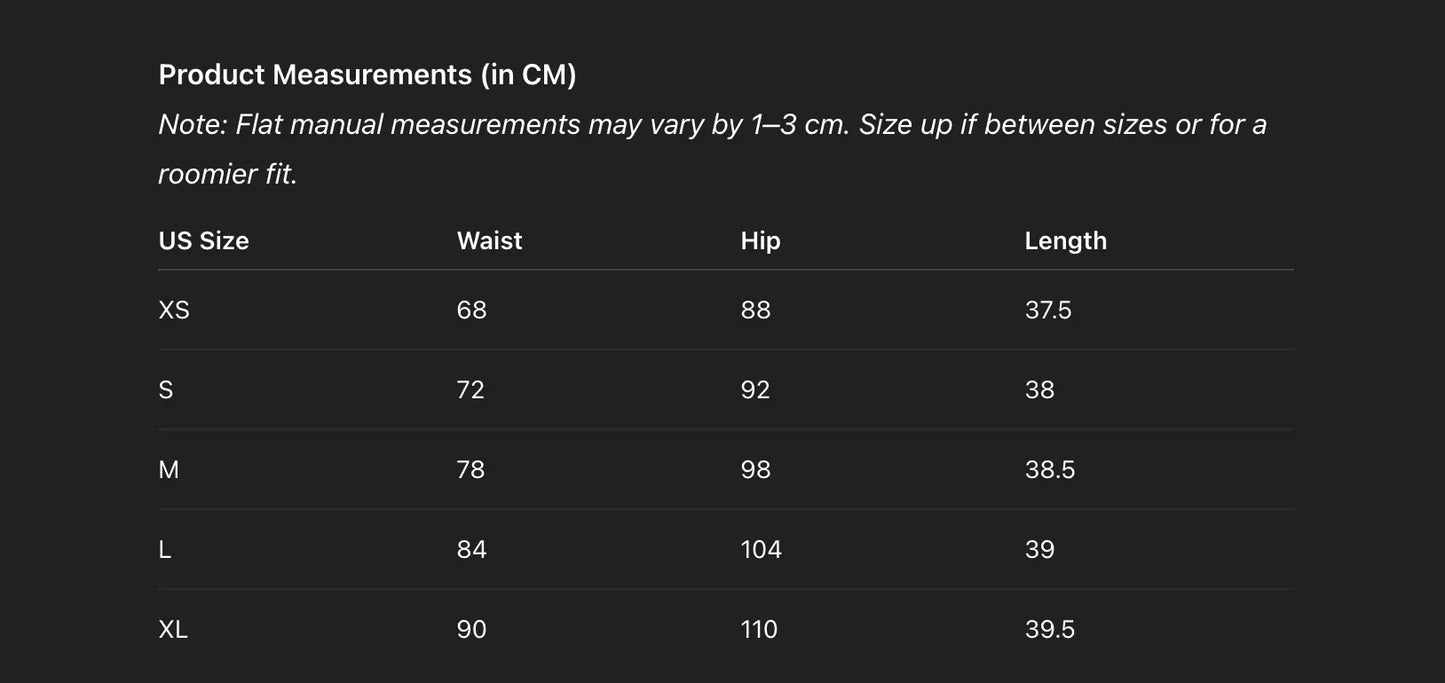Click the XL size row label
The image size is (1445, 683).
[173, 630]
